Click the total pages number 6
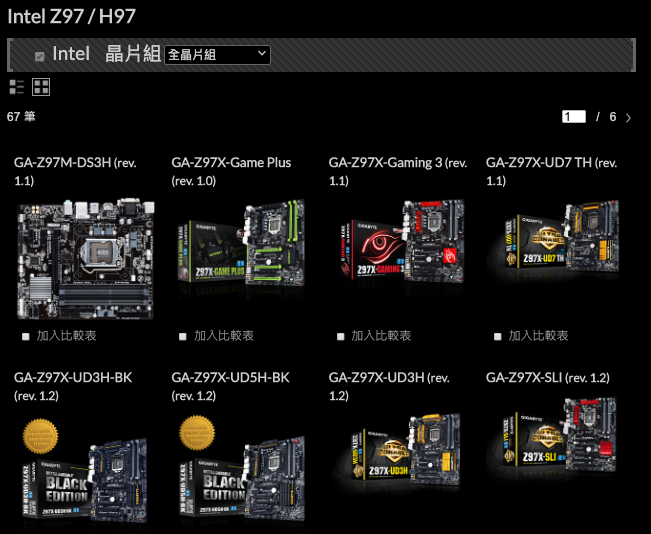The width and height of the screenshot is (651, 534). click(x=613, y=117)
